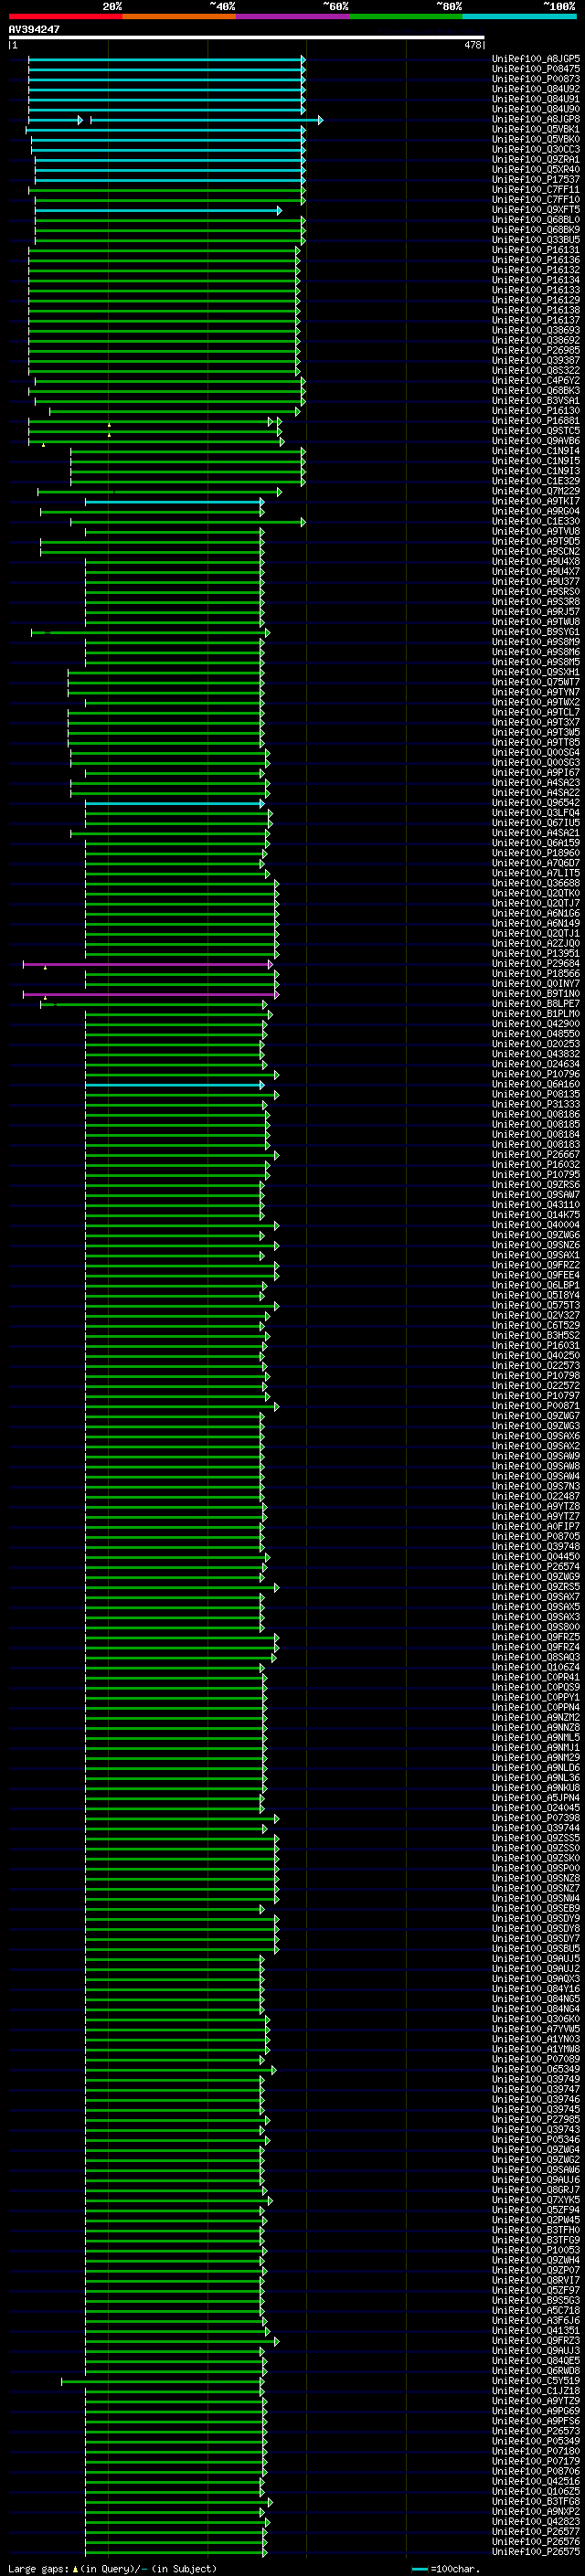Select hit UniRef100_P16131
The image size is (585, 2576).
pyautogui.click(x=536, y=250)
